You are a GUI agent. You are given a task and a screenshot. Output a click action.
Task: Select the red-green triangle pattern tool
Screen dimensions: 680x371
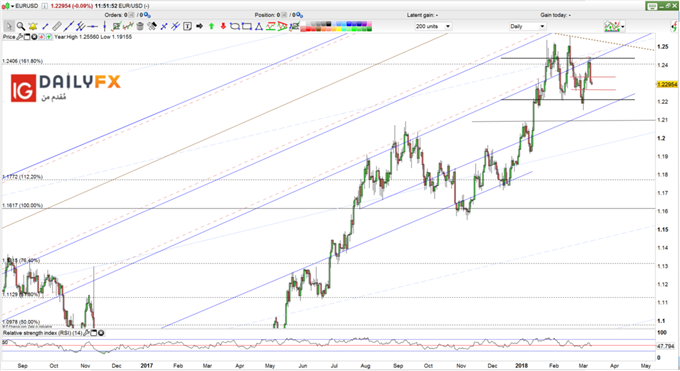282,26
